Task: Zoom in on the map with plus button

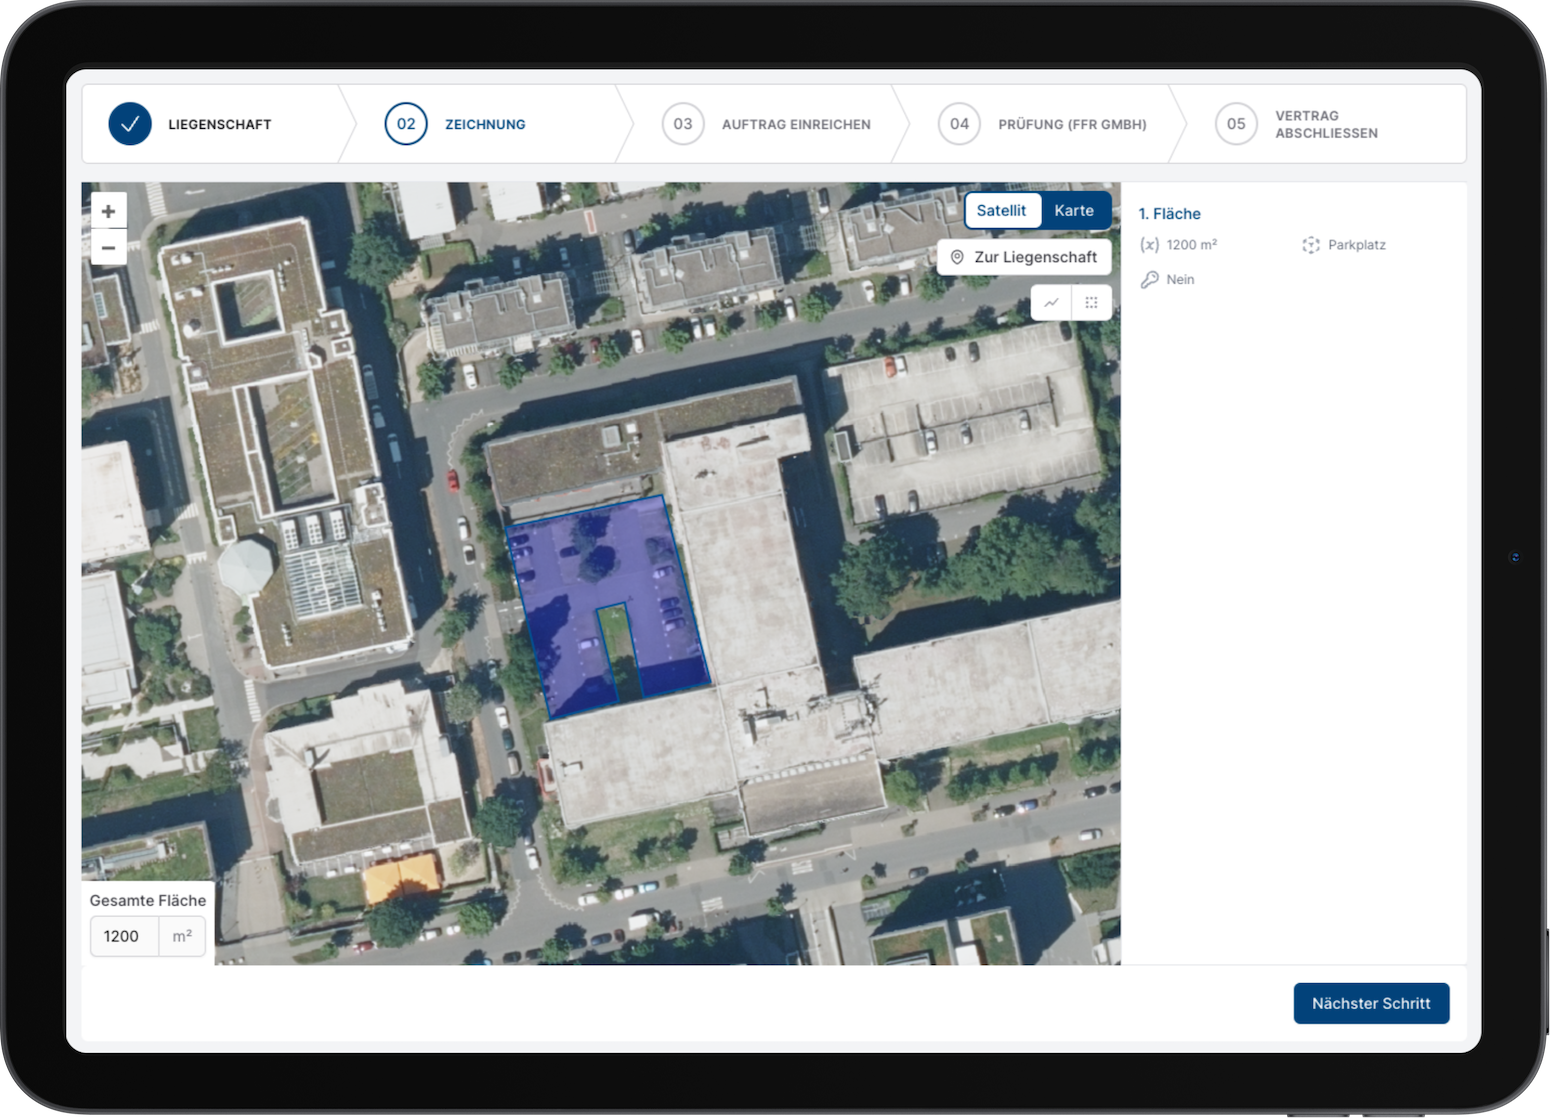Action: tap(108, 211)
